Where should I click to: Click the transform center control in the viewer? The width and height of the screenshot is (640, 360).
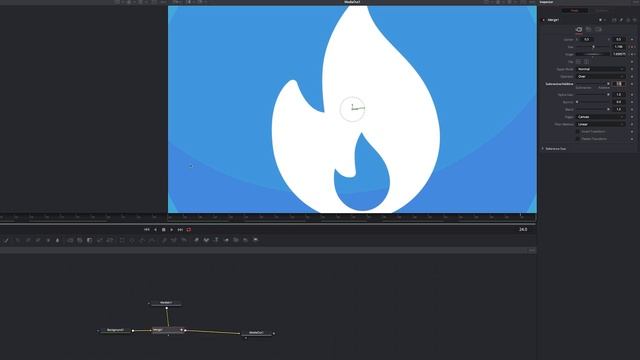pyautogui.click(x=352, y=109)
